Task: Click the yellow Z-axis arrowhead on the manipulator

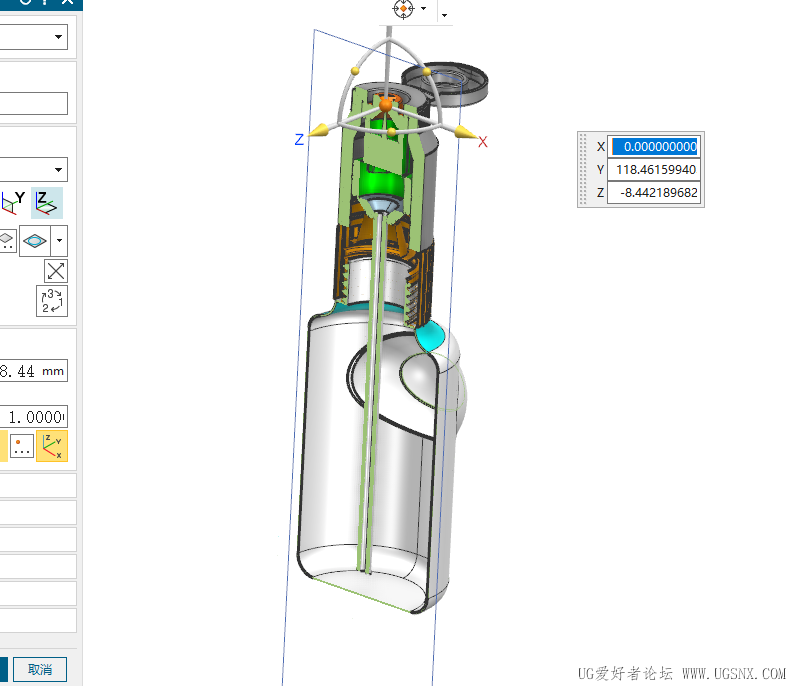Action: coord(319,131)
